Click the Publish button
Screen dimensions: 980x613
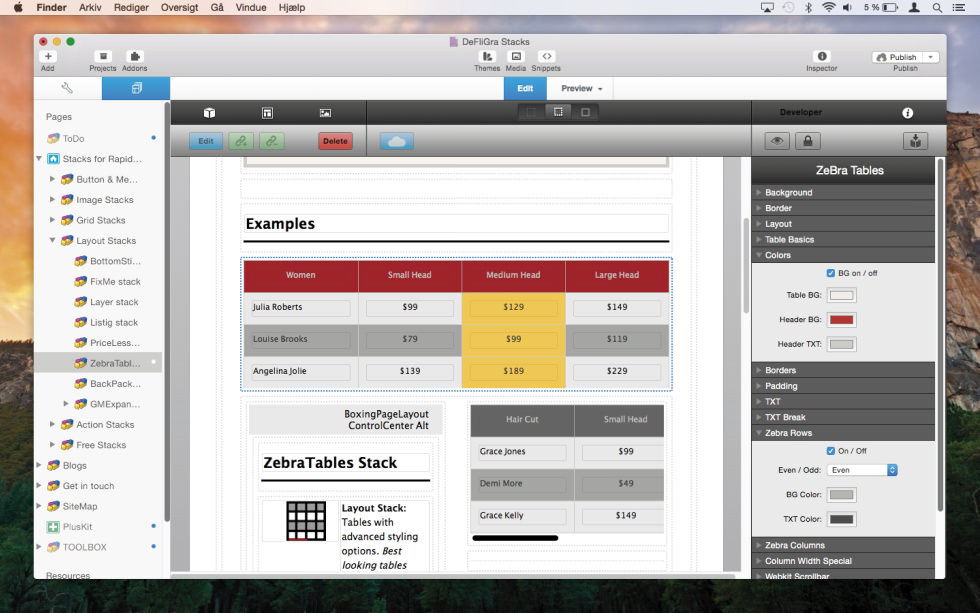(898, 57)
